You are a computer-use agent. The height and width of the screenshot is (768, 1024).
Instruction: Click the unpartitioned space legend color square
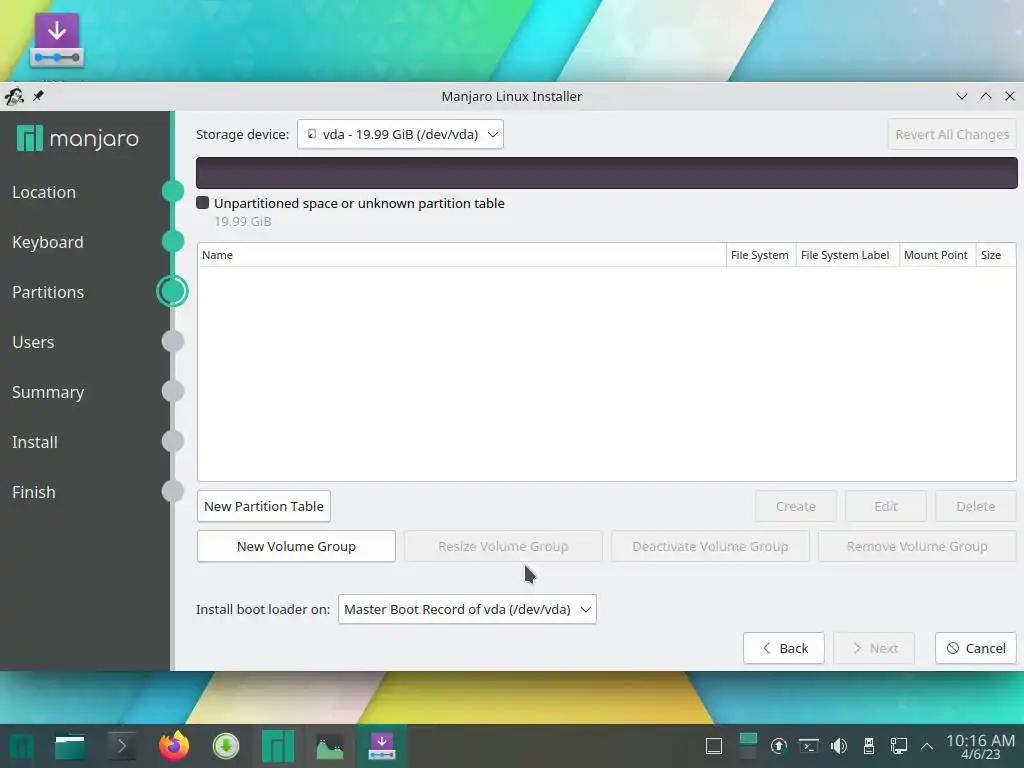pos(202,203)
